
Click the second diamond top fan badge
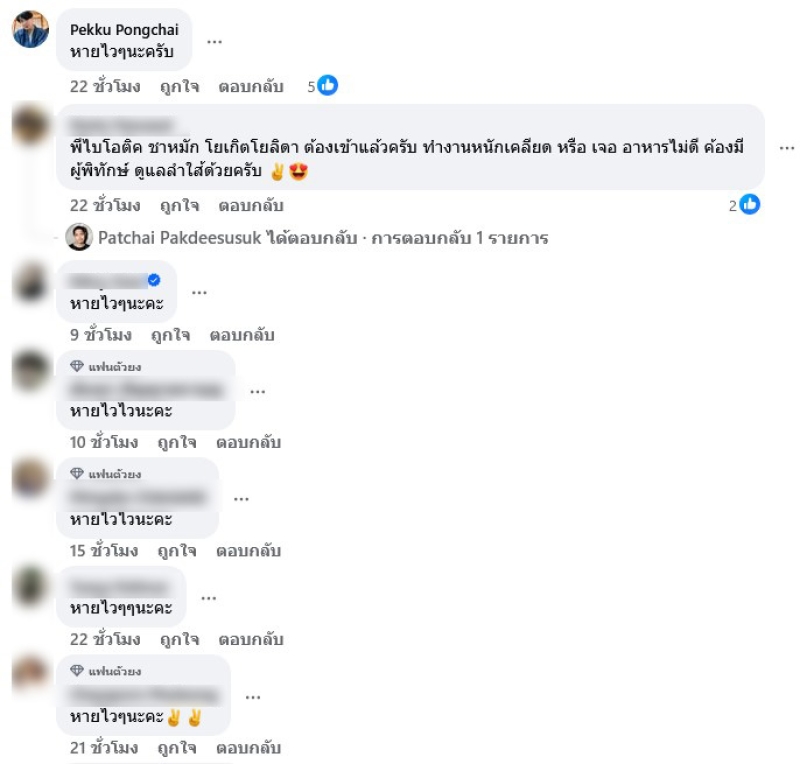coord(77,473)
